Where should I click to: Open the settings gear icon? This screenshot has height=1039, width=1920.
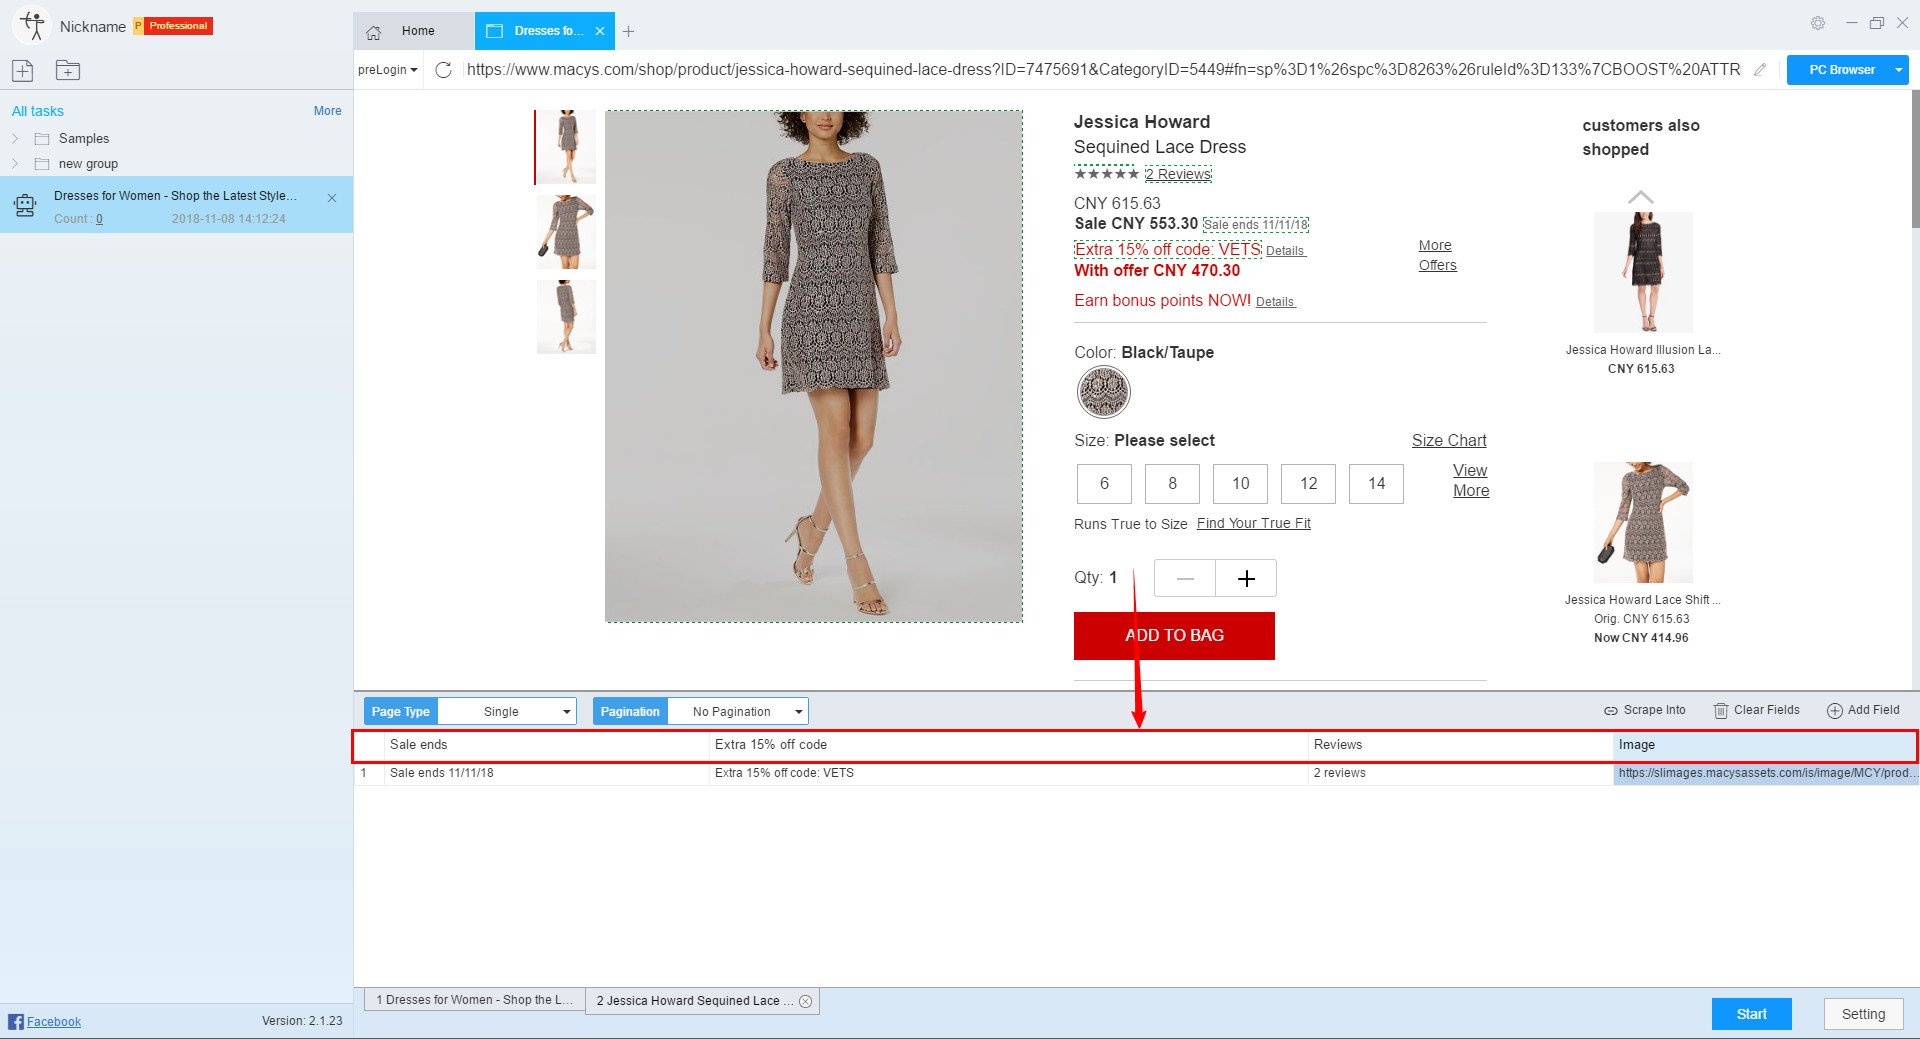(1818, 23)
